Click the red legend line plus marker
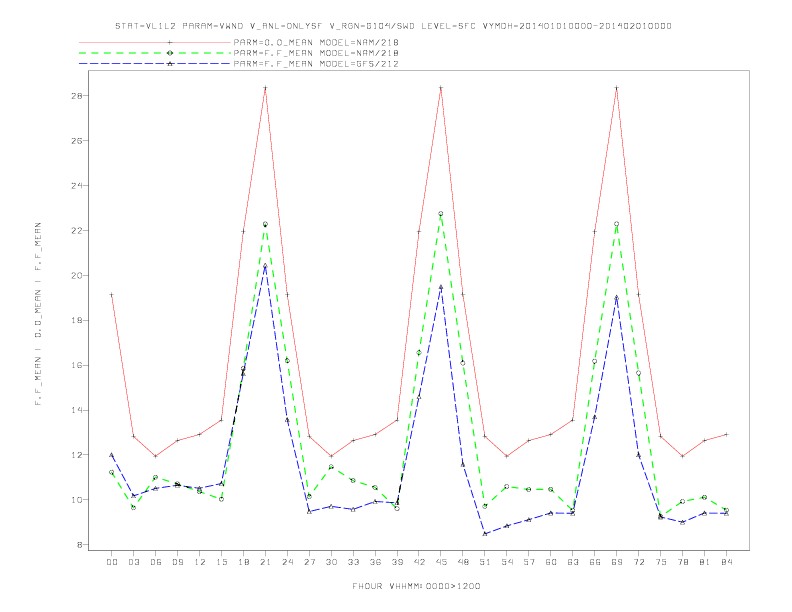Screen dimensions: 792x612 click(170, 42)
